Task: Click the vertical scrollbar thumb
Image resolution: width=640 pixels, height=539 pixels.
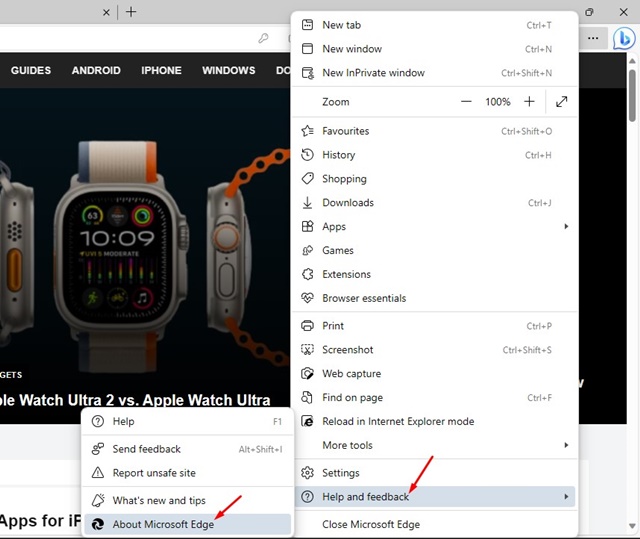Action: 632,95
